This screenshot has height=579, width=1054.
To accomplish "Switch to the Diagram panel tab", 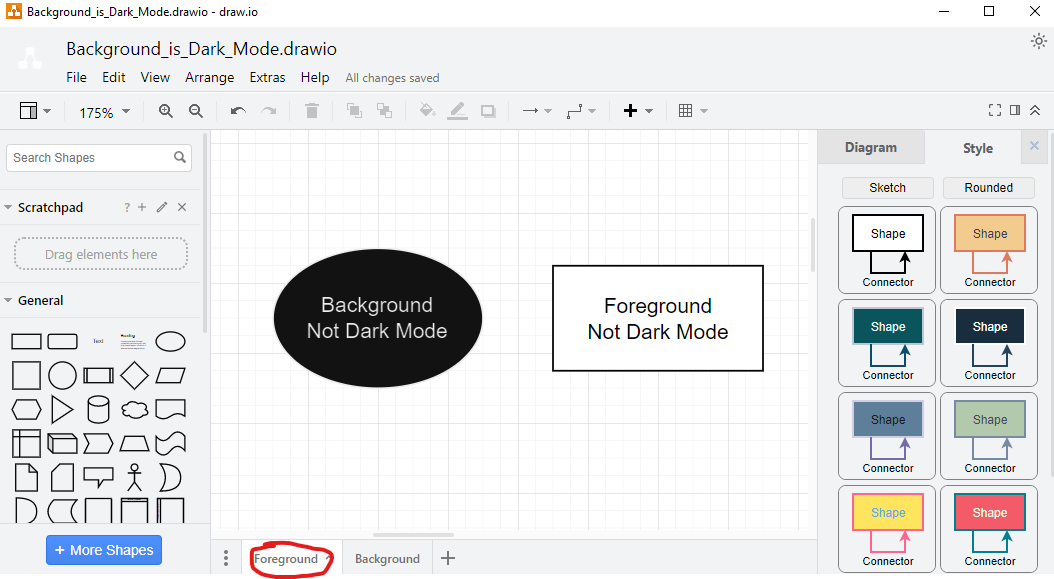I will click(871, 147).
